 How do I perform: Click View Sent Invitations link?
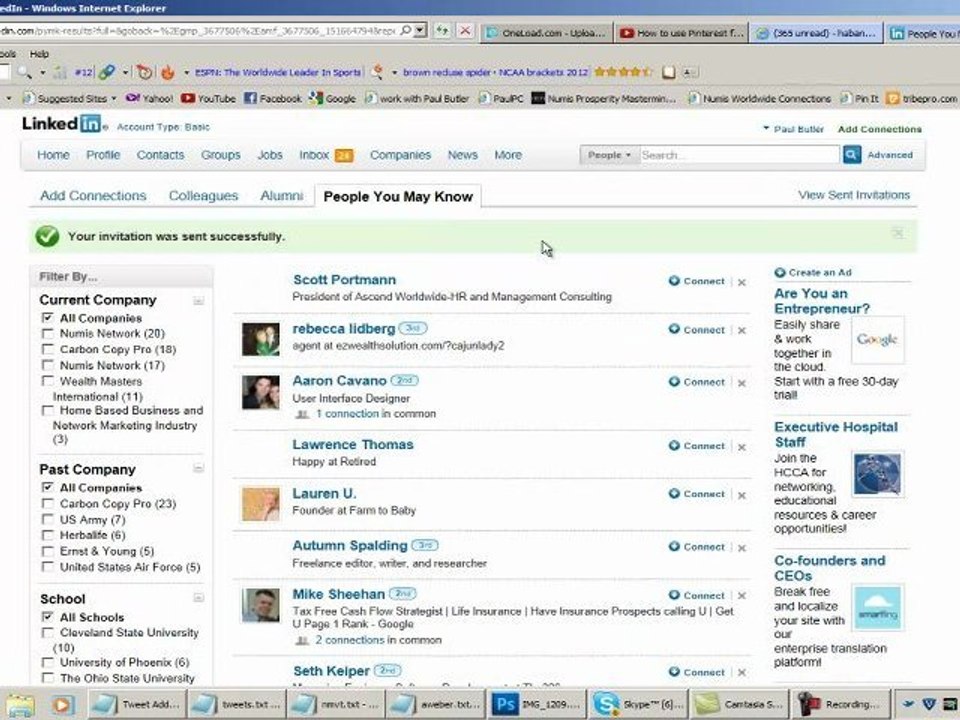[854, 195]
